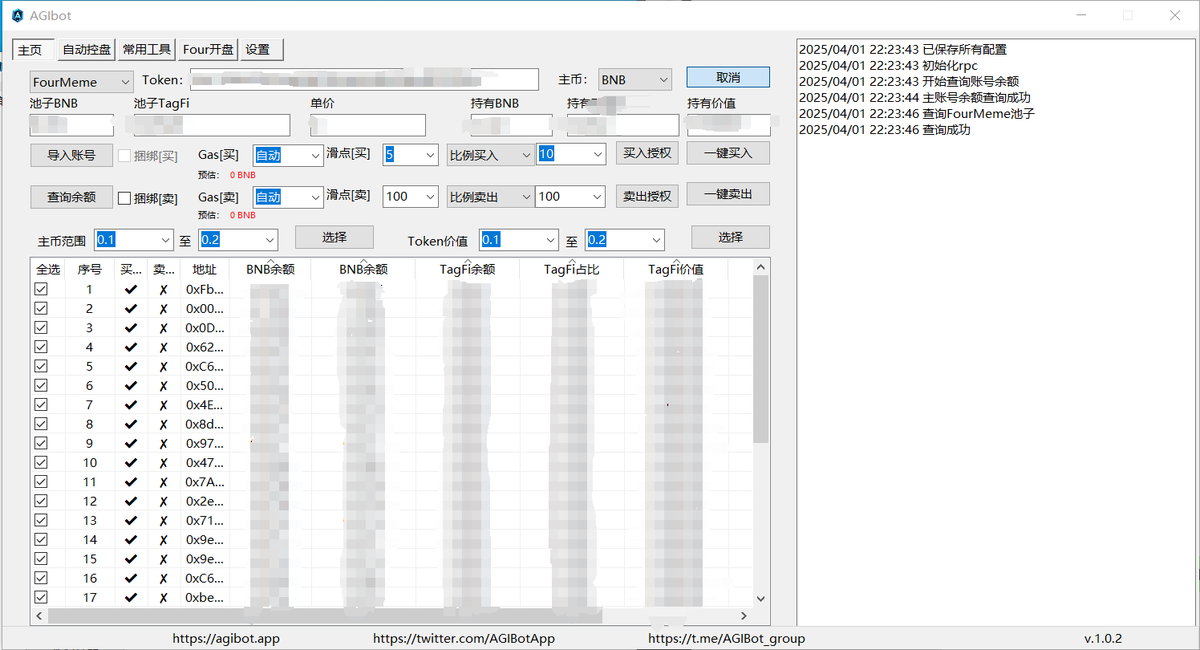This screenshot has width=1200, height=650.
Task: Click the 序号 column header
Action: (x=89, y=270)
